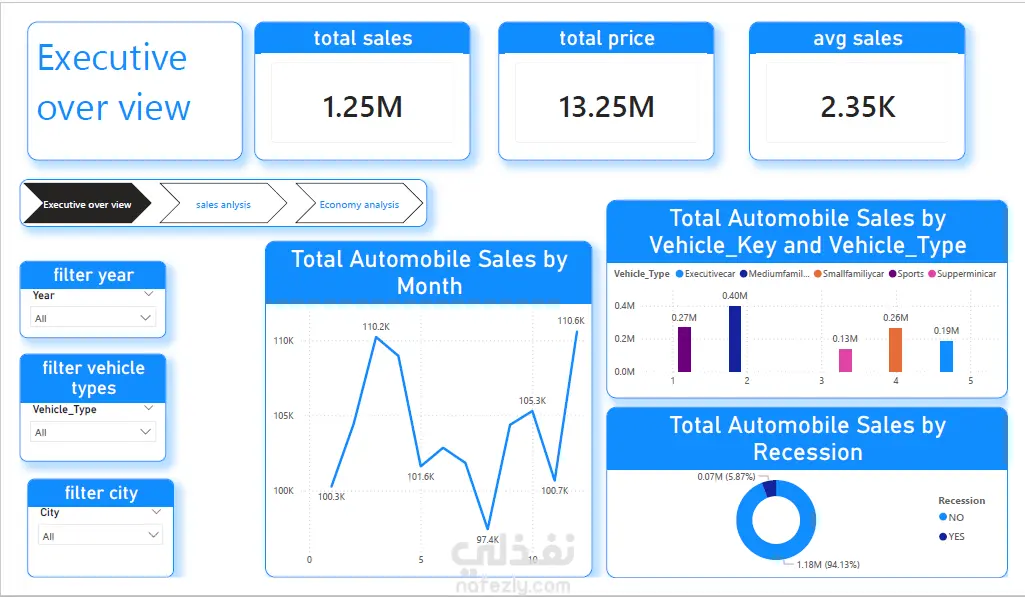Open the Year All dropdown
The image size is (1025, 597).
point(93,318)
